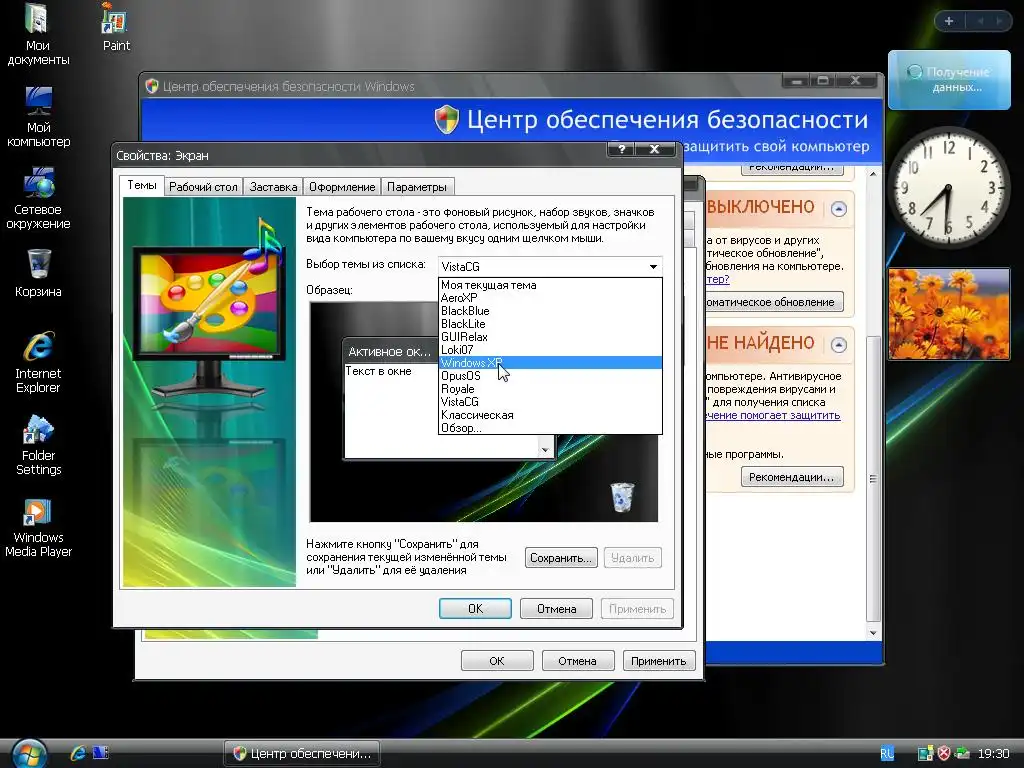Choose Royale theme from list
This screenshot has width=1024, height=768.
coord(550,389)
